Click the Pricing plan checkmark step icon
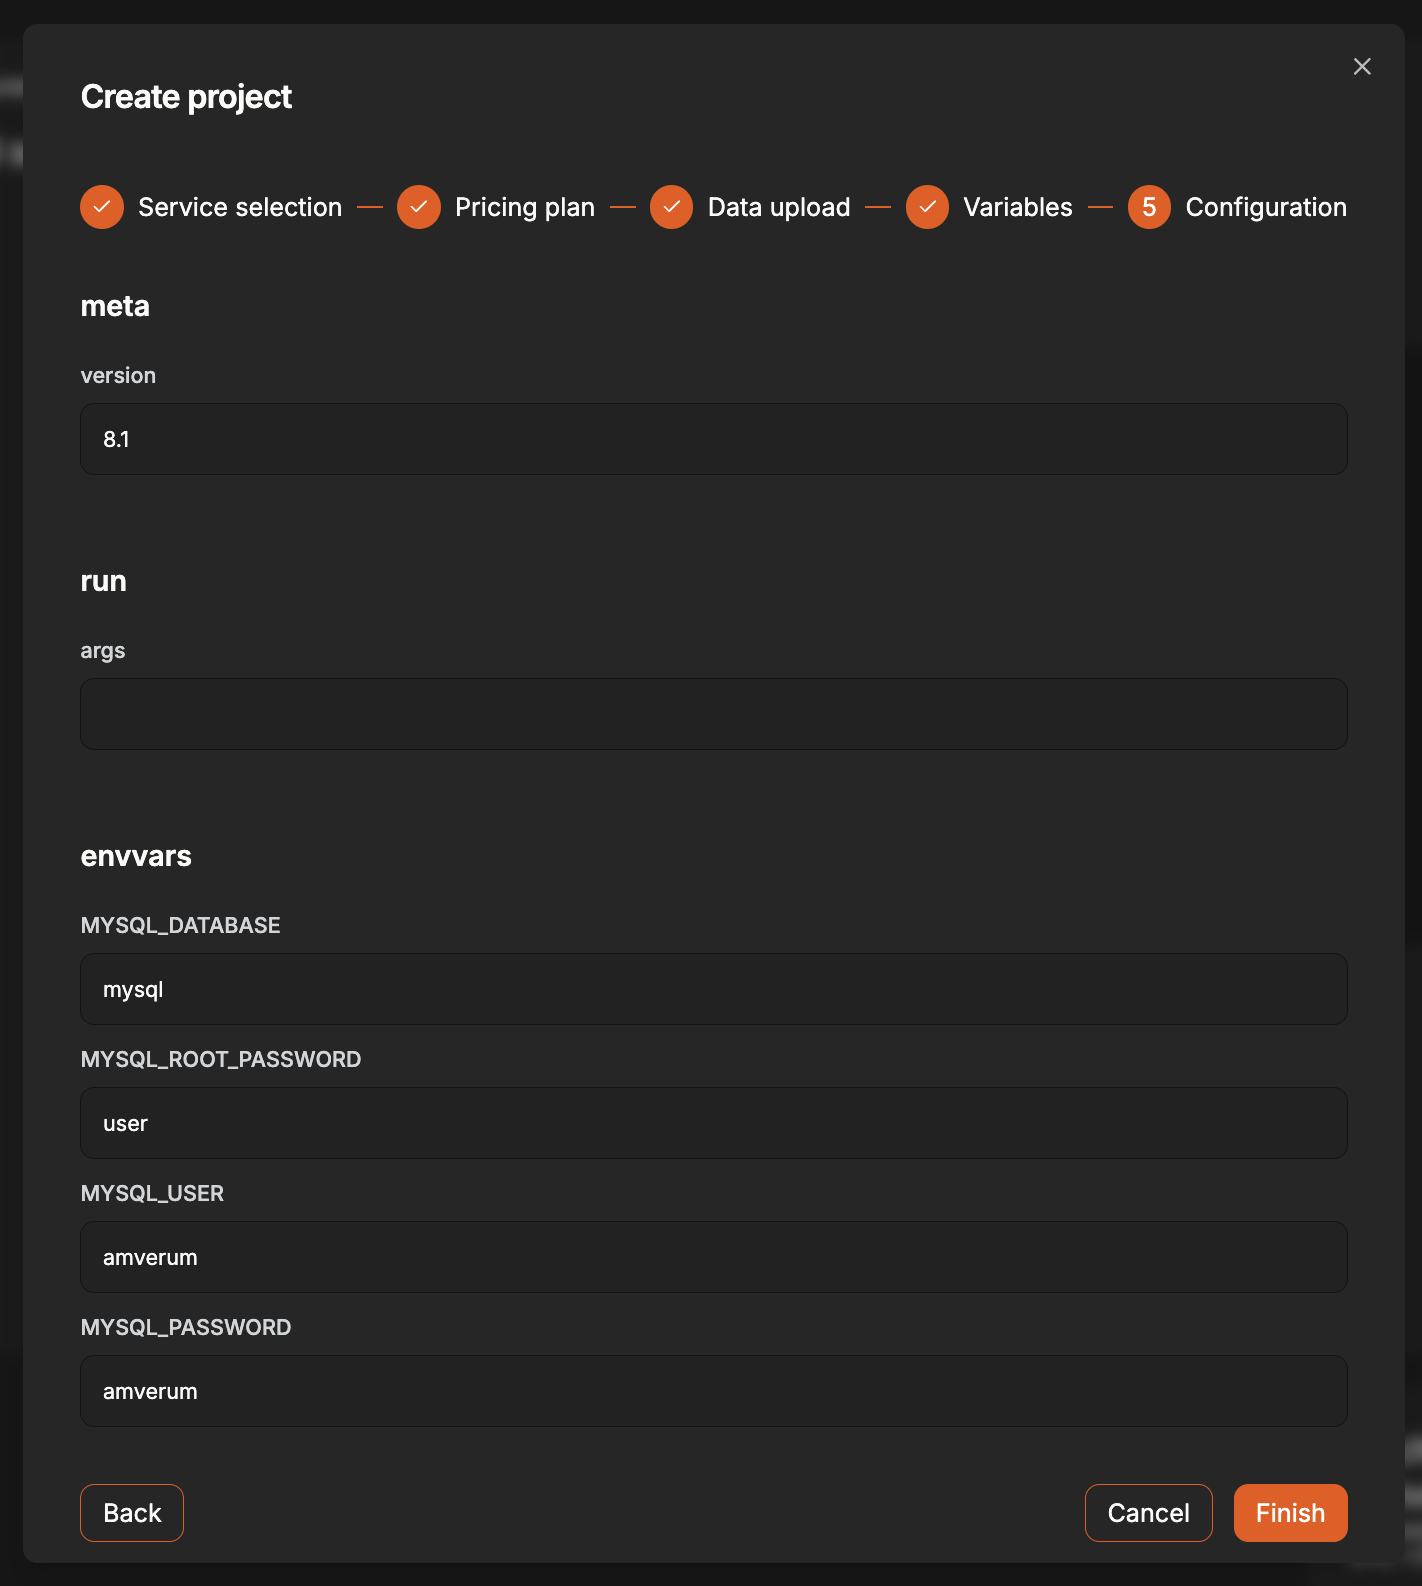This screenshot has width=1422, height=1586. click(x=419, y=207)
